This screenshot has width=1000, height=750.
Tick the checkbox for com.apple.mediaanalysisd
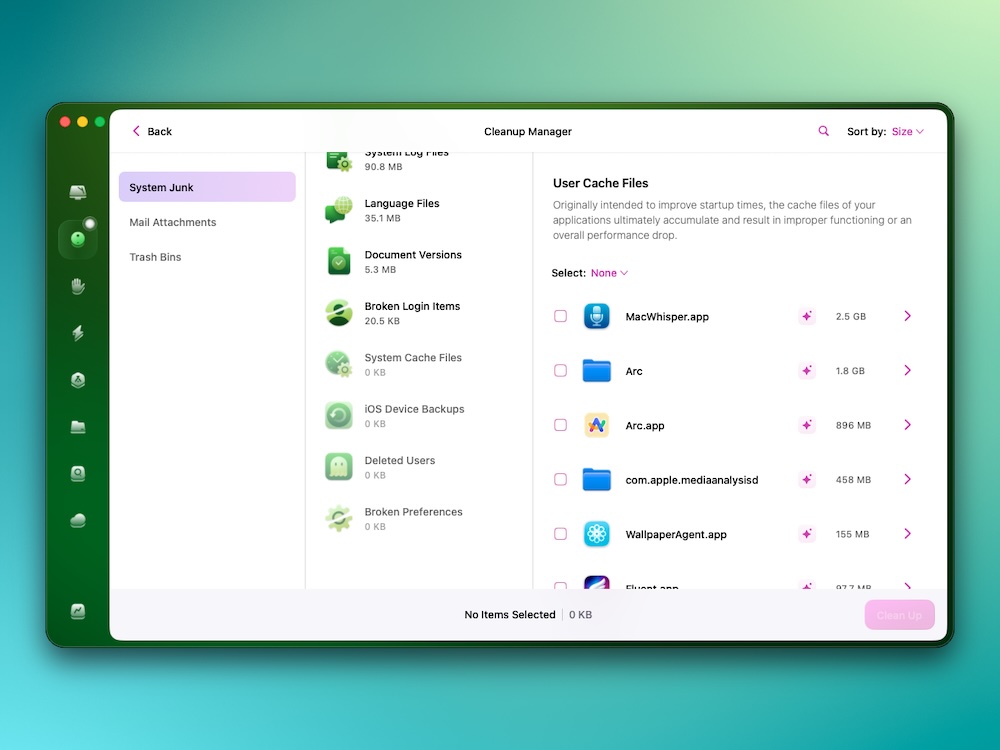(560, 479)
